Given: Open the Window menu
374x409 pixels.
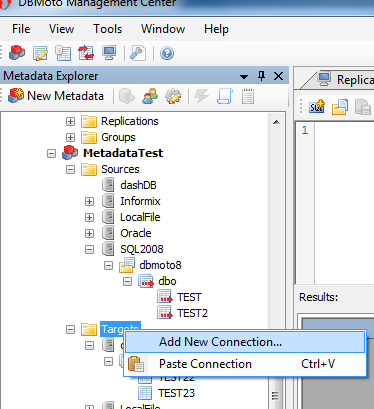Looking at the screenshot, I should pos(163,29).
